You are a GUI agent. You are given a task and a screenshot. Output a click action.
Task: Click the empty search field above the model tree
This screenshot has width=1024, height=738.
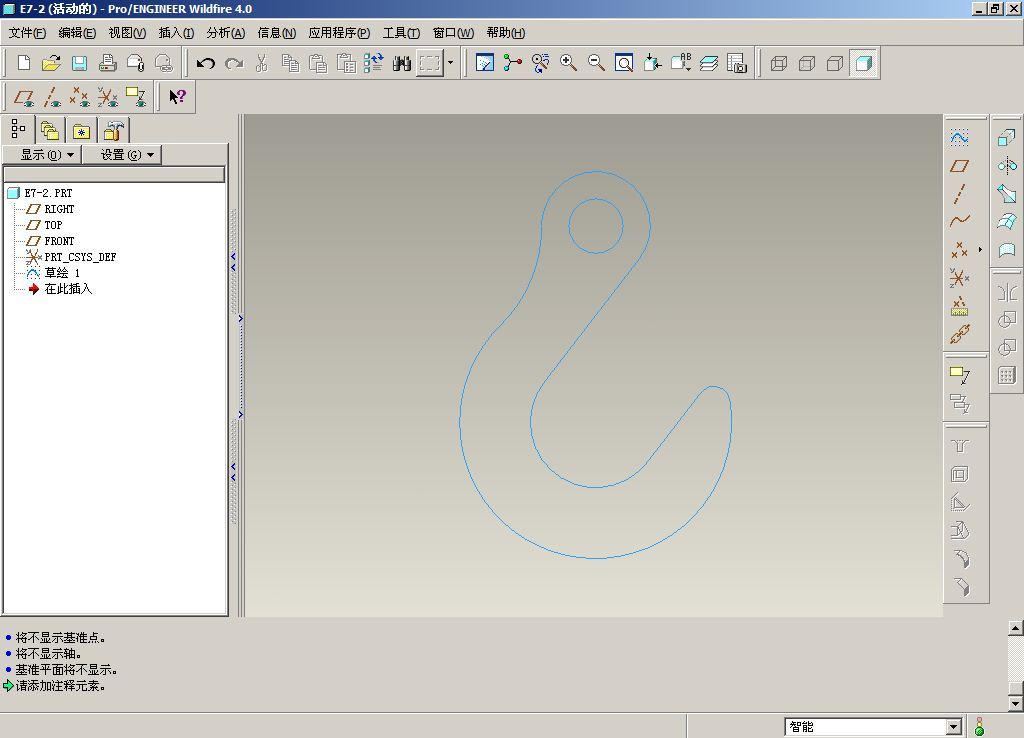point(114,174)
